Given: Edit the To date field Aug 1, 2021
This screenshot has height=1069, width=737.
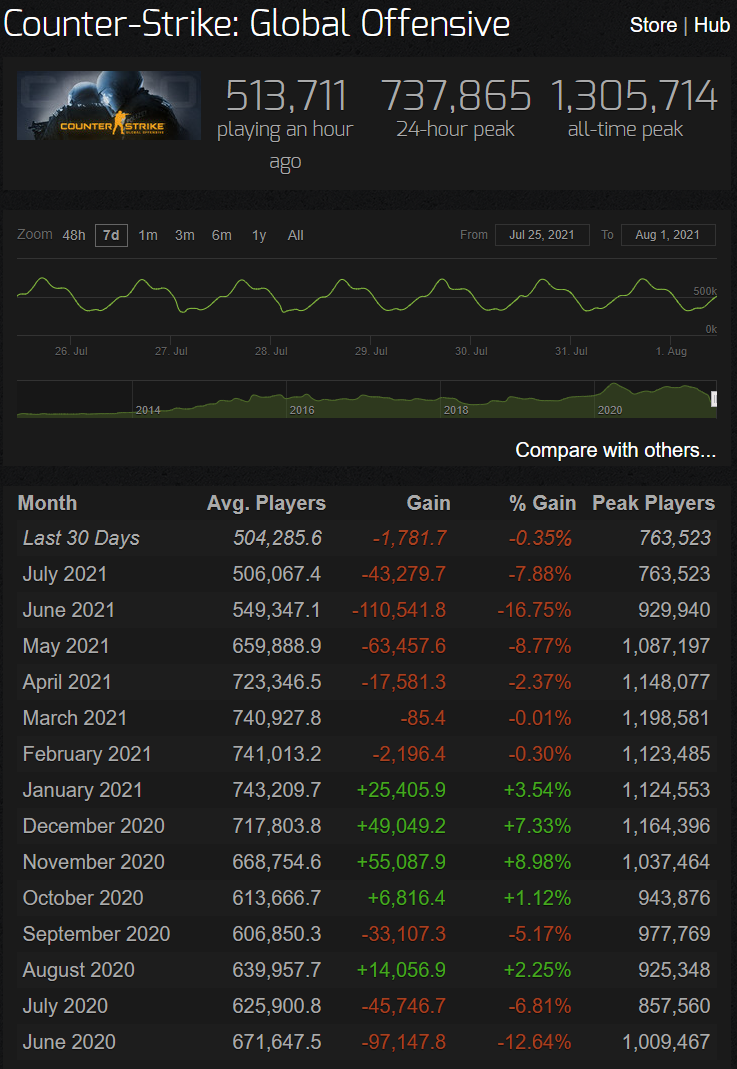Looking at the screenshot, I should (x=668, y=235).
